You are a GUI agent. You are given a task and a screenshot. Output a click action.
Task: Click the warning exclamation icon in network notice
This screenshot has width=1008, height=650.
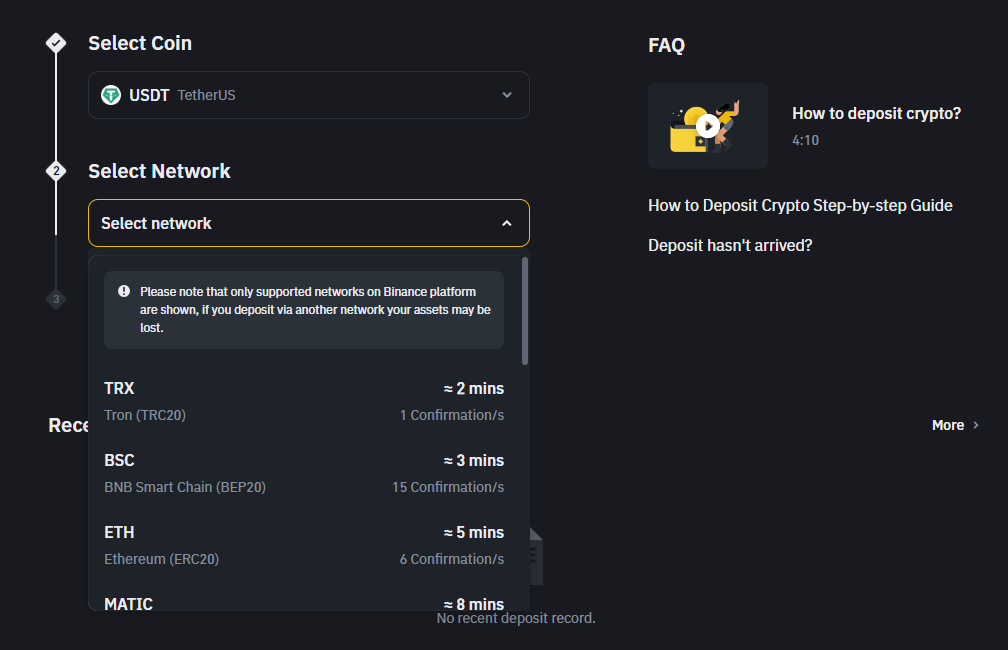pos(124,291)
